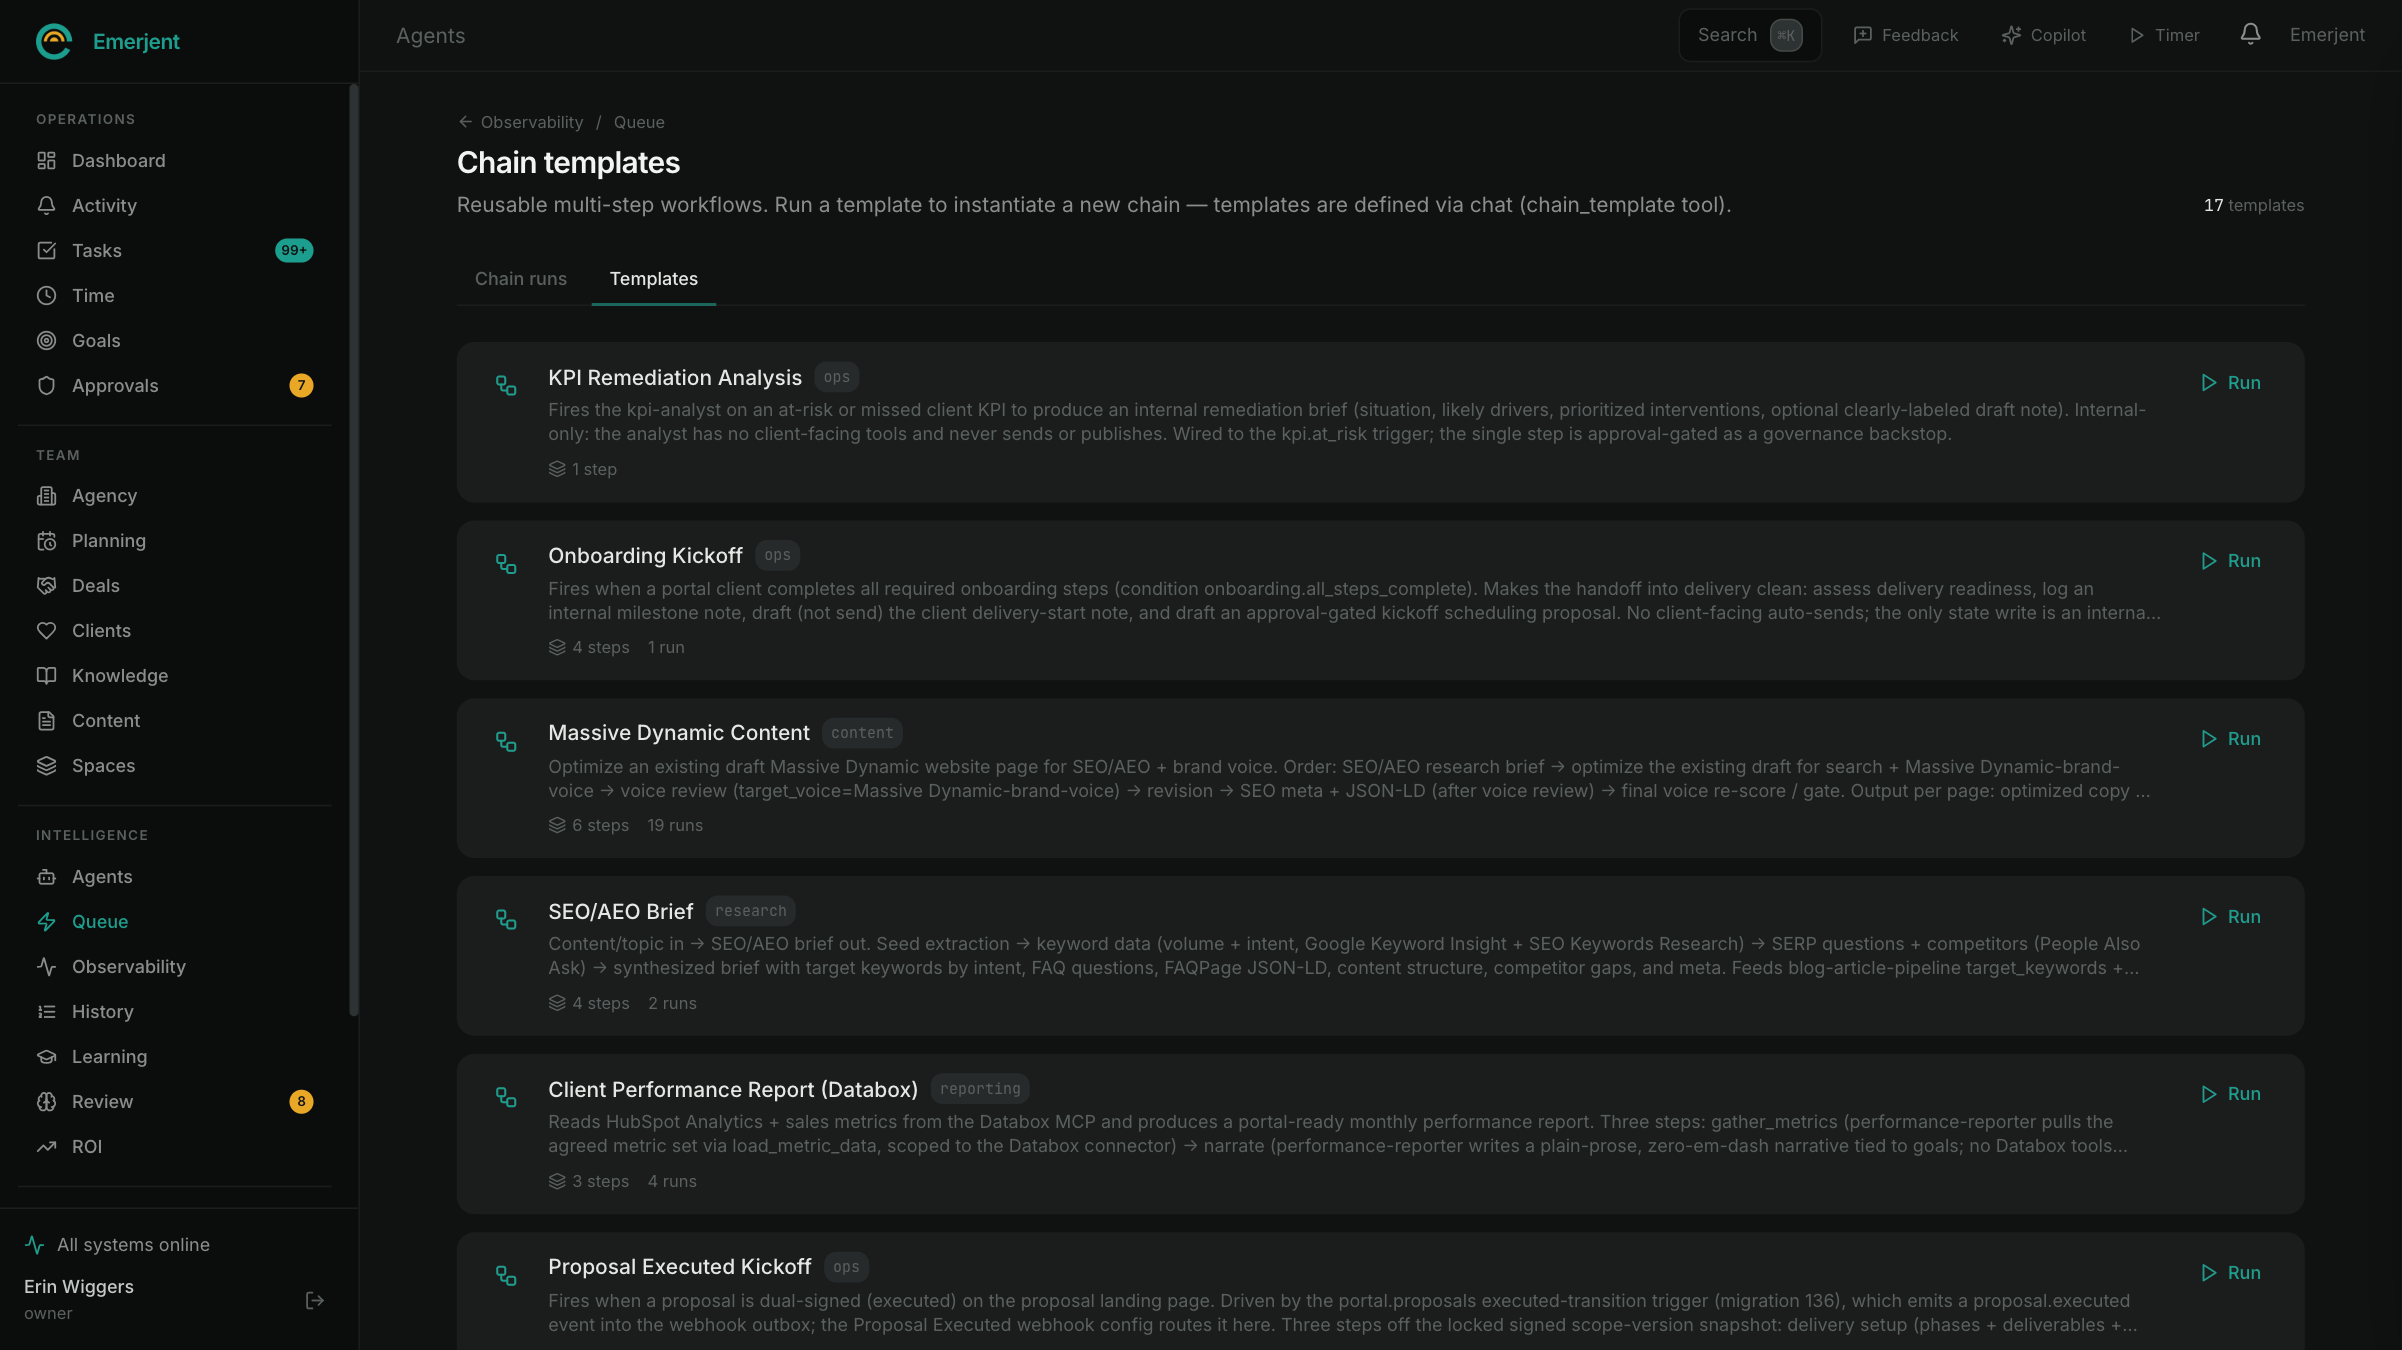Switch to the Chain runs tab
This screenshot has height=1350, width=2402.
[520, 279]
